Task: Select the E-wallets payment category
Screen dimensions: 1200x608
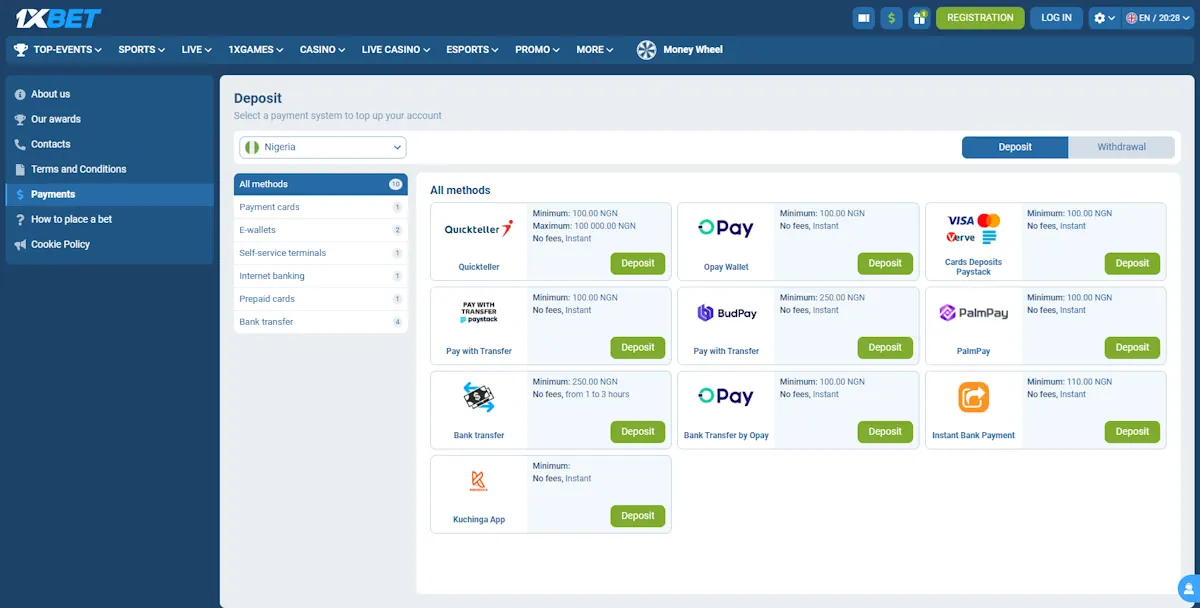Action: click(260, 229)
